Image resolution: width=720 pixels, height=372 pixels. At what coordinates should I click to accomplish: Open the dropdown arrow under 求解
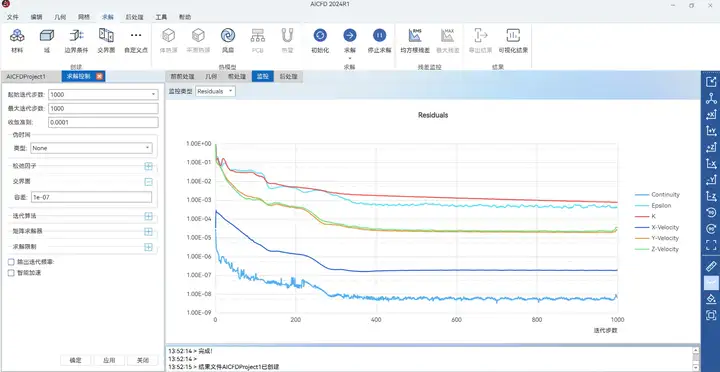pos(349,58)
